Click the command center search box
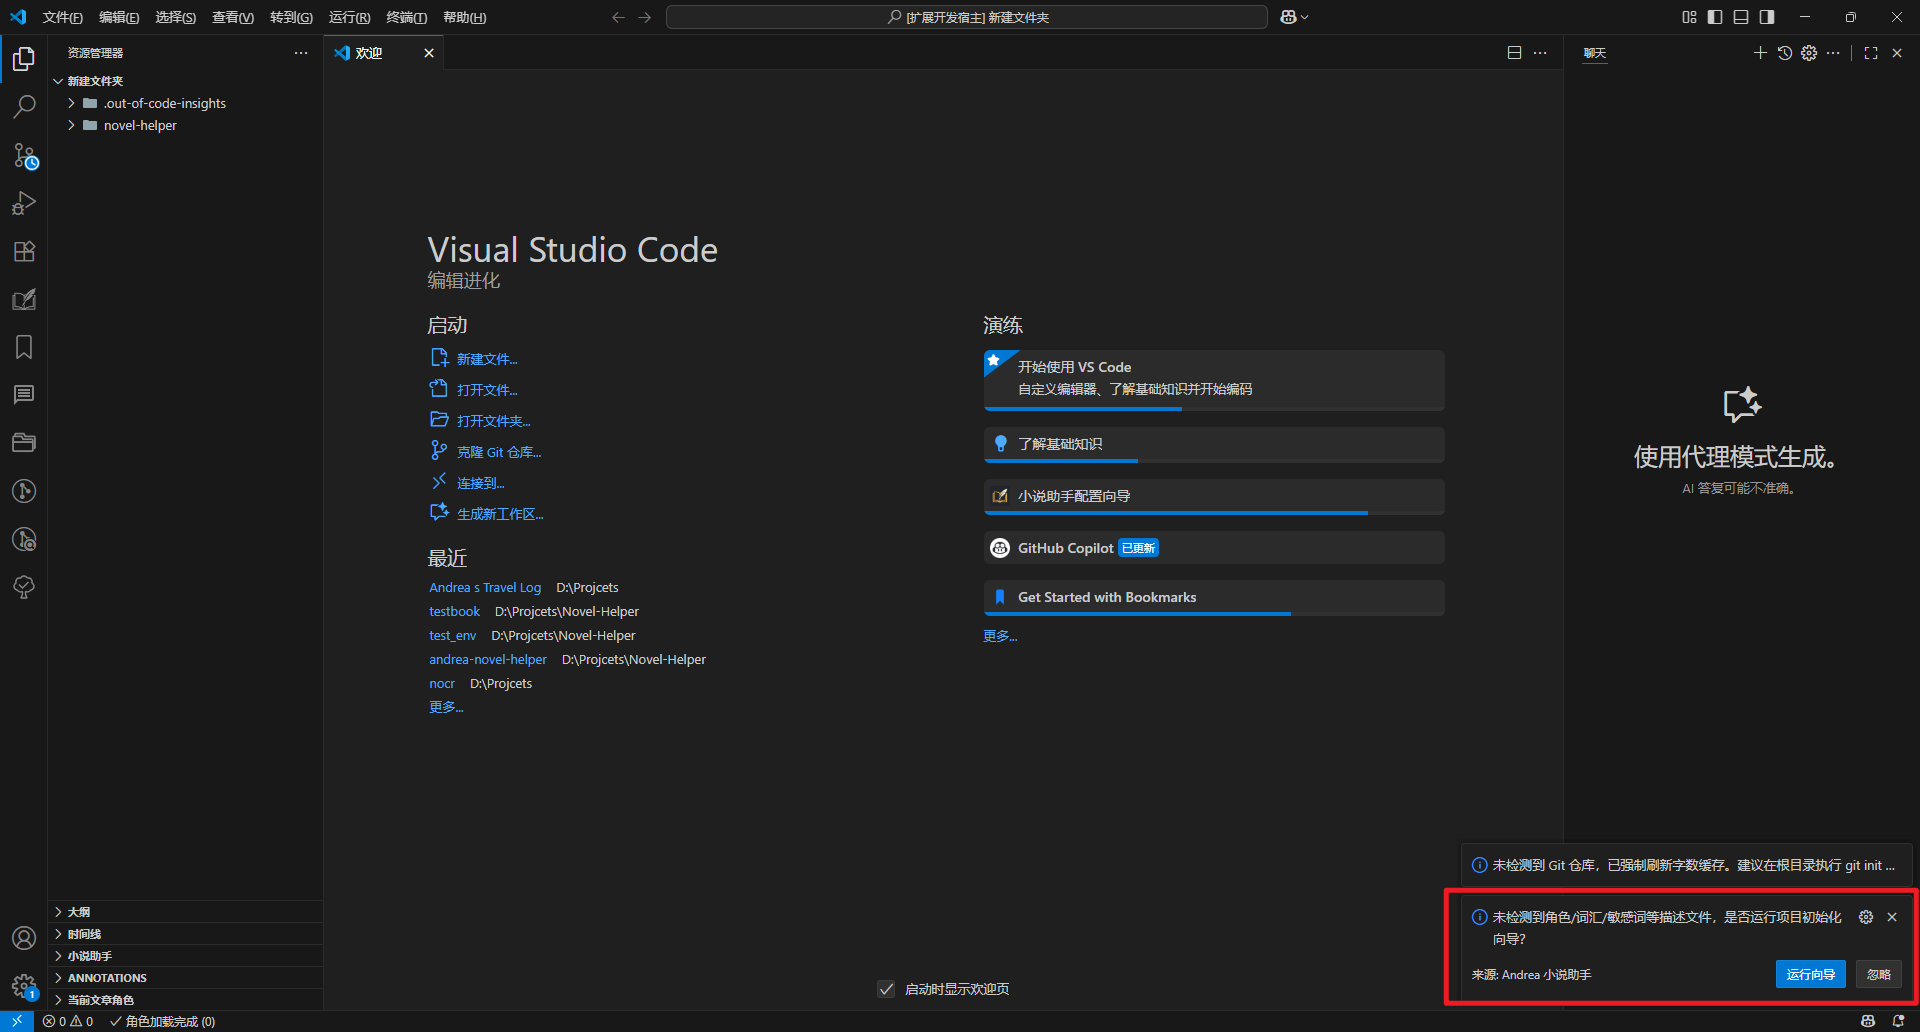 click(x=967, y=17)
